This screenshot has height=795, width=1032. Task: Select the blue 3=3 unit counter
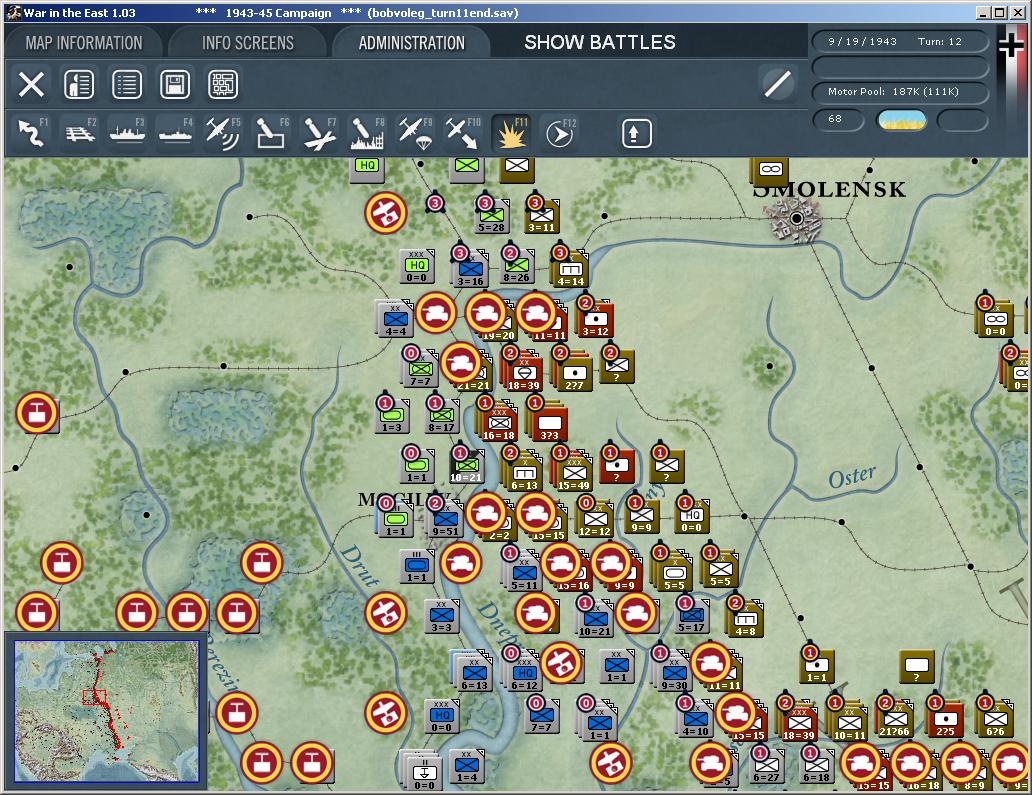click(x=441, y=617)
